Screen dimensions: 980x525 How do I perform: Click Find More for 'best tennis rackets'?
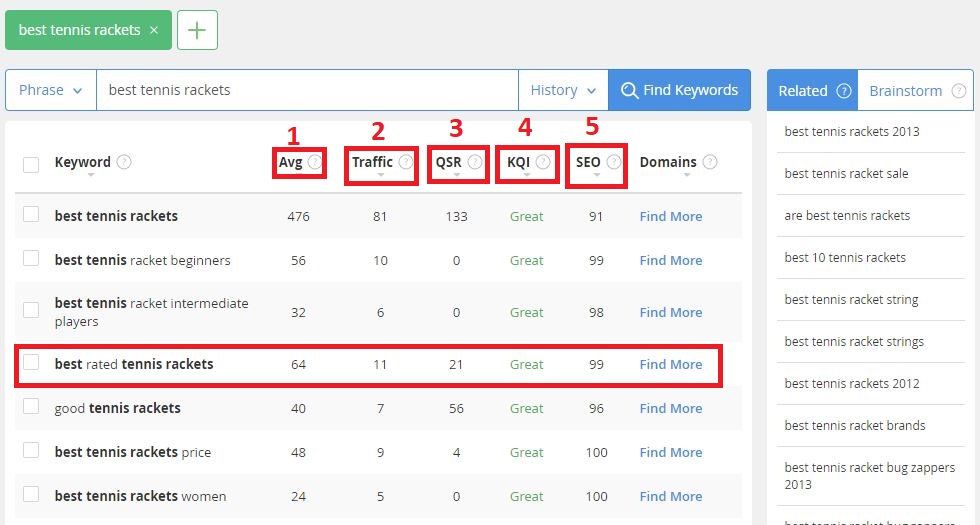coord(671,216)
